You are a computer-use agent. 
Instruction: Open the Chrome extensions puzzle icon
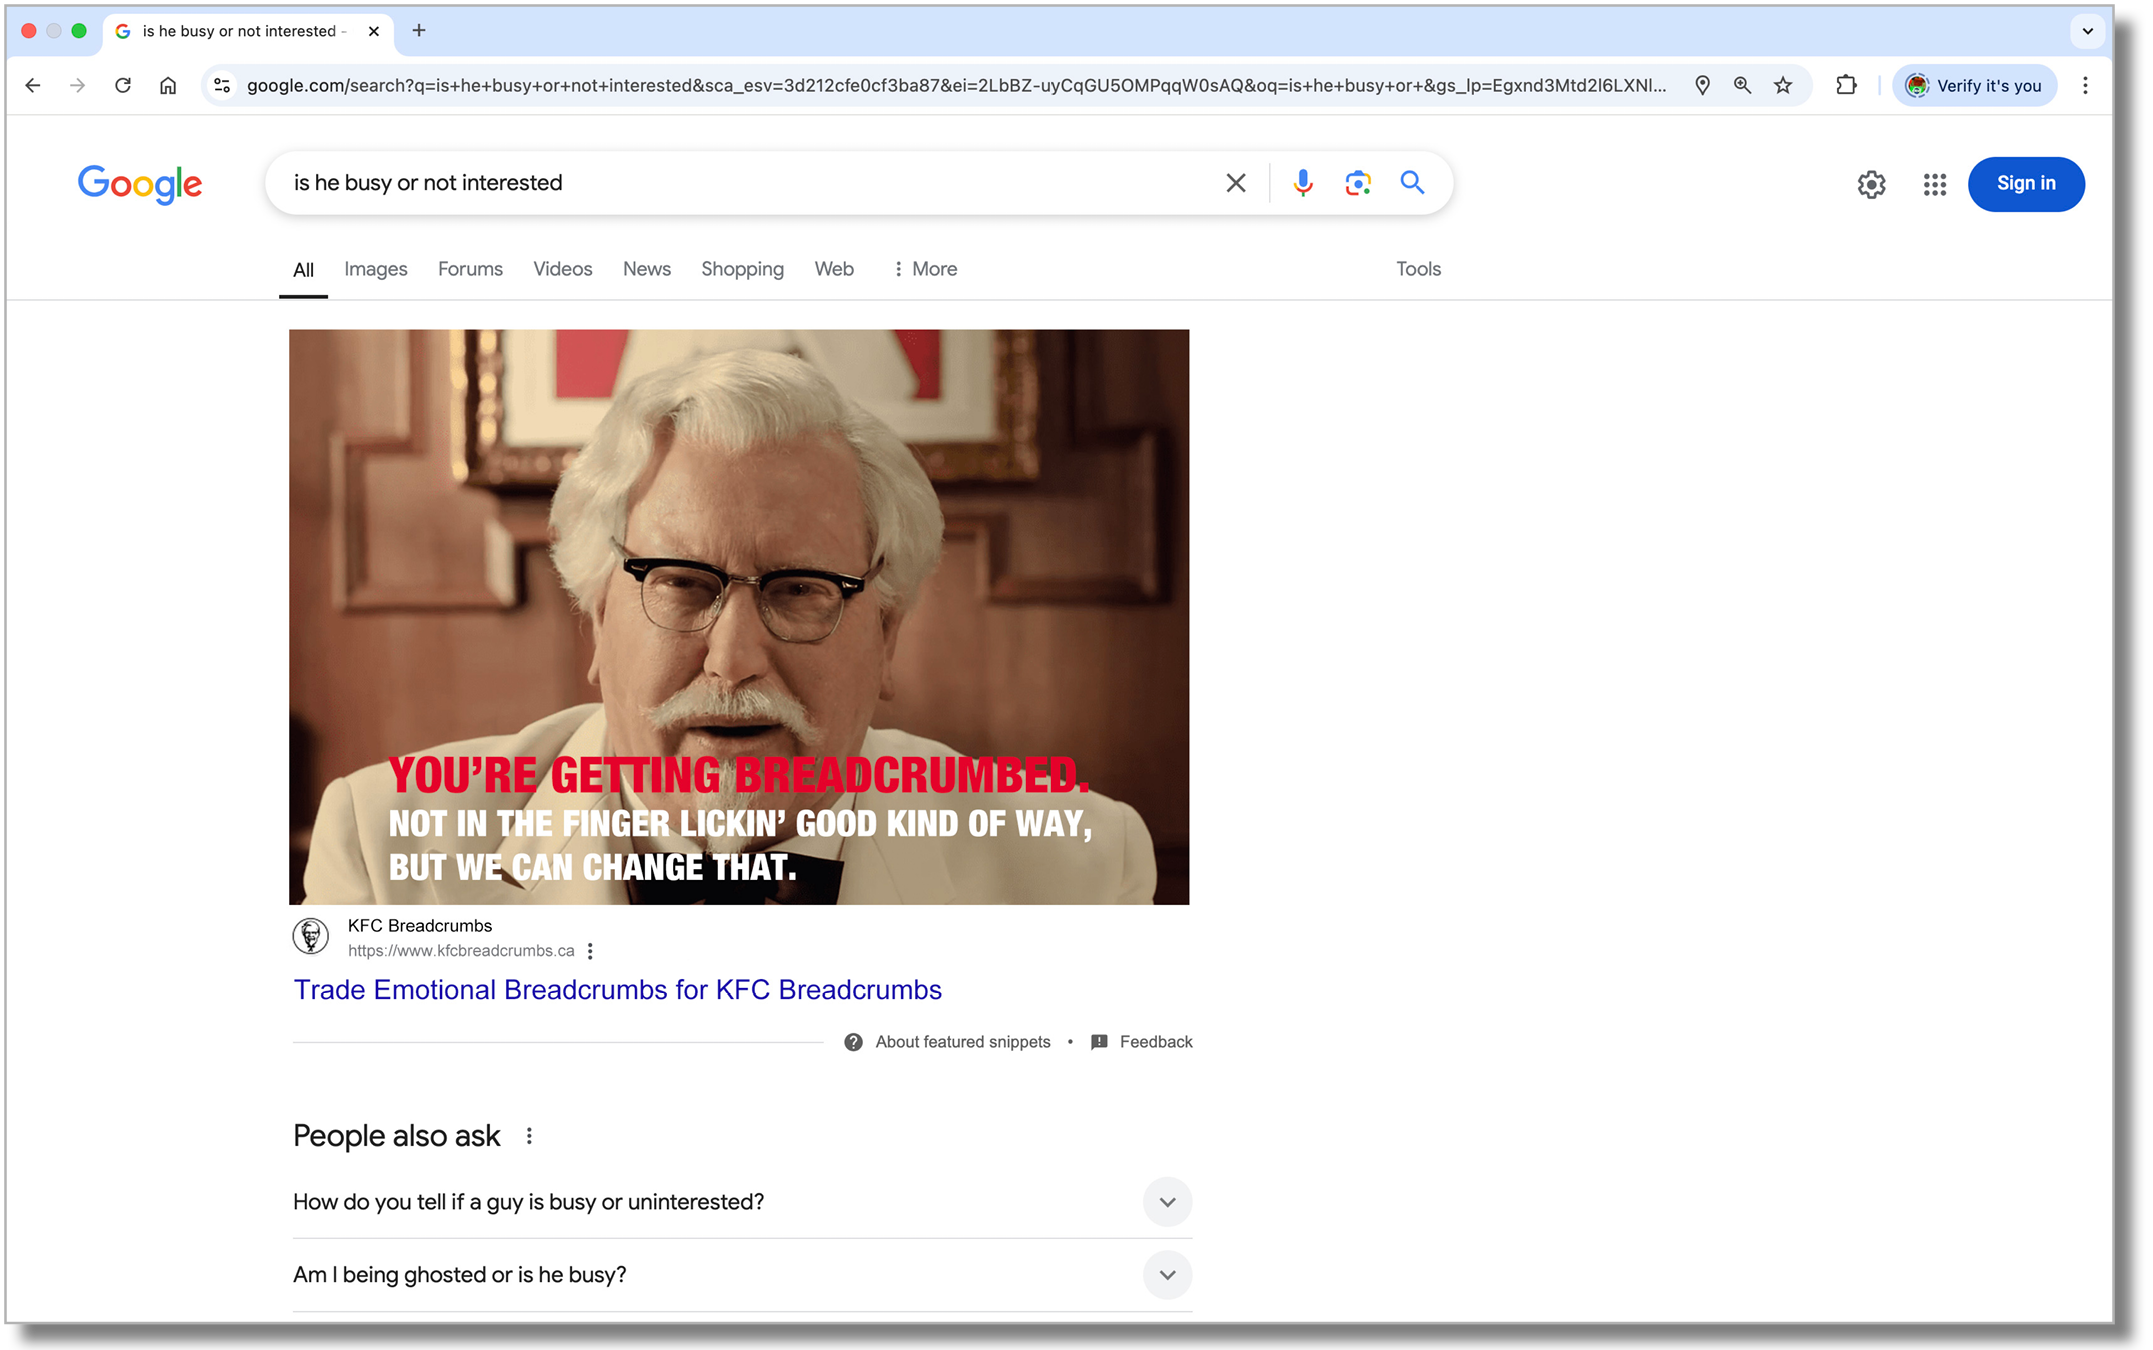1846,86
